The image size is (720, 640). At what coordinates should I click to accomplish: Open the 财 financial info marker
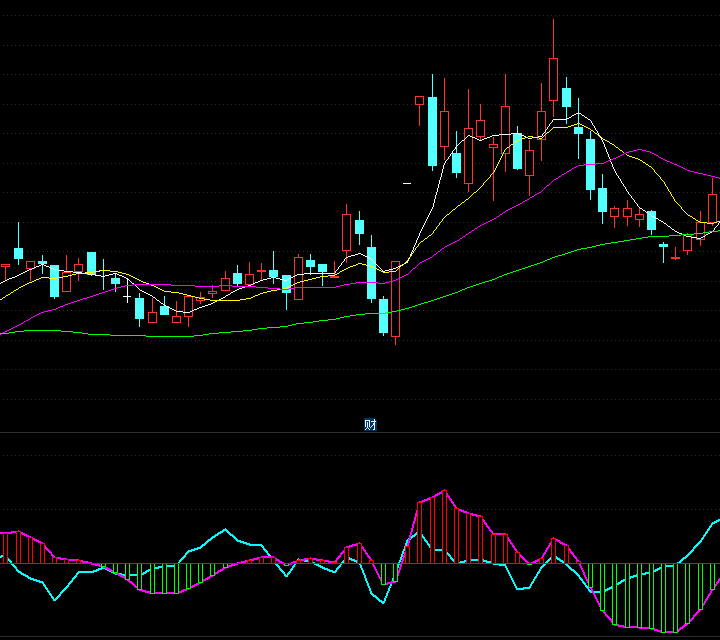click(x=370, y=425)
